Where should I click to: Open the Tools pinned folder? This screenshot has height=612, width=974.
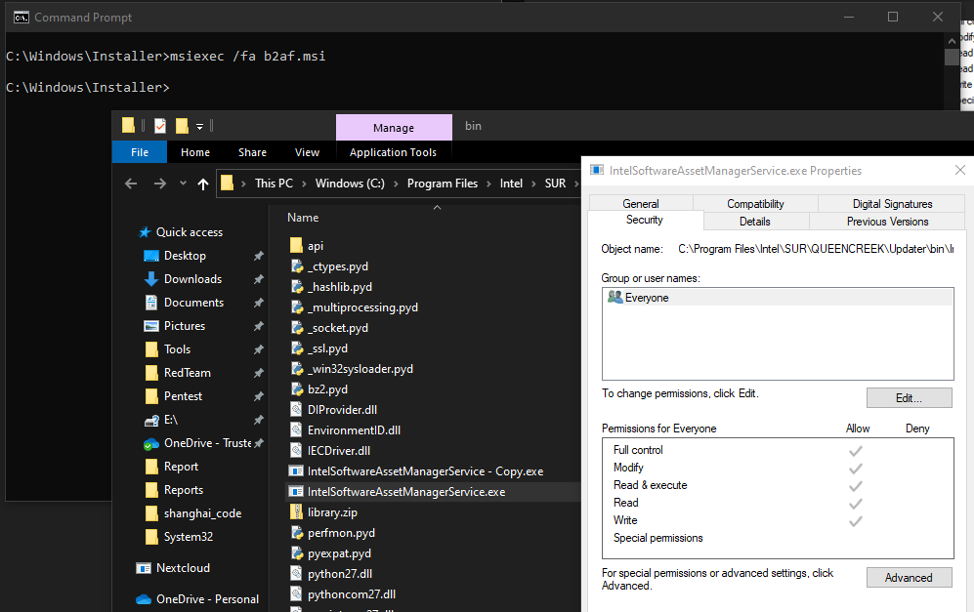click(177, 349)
